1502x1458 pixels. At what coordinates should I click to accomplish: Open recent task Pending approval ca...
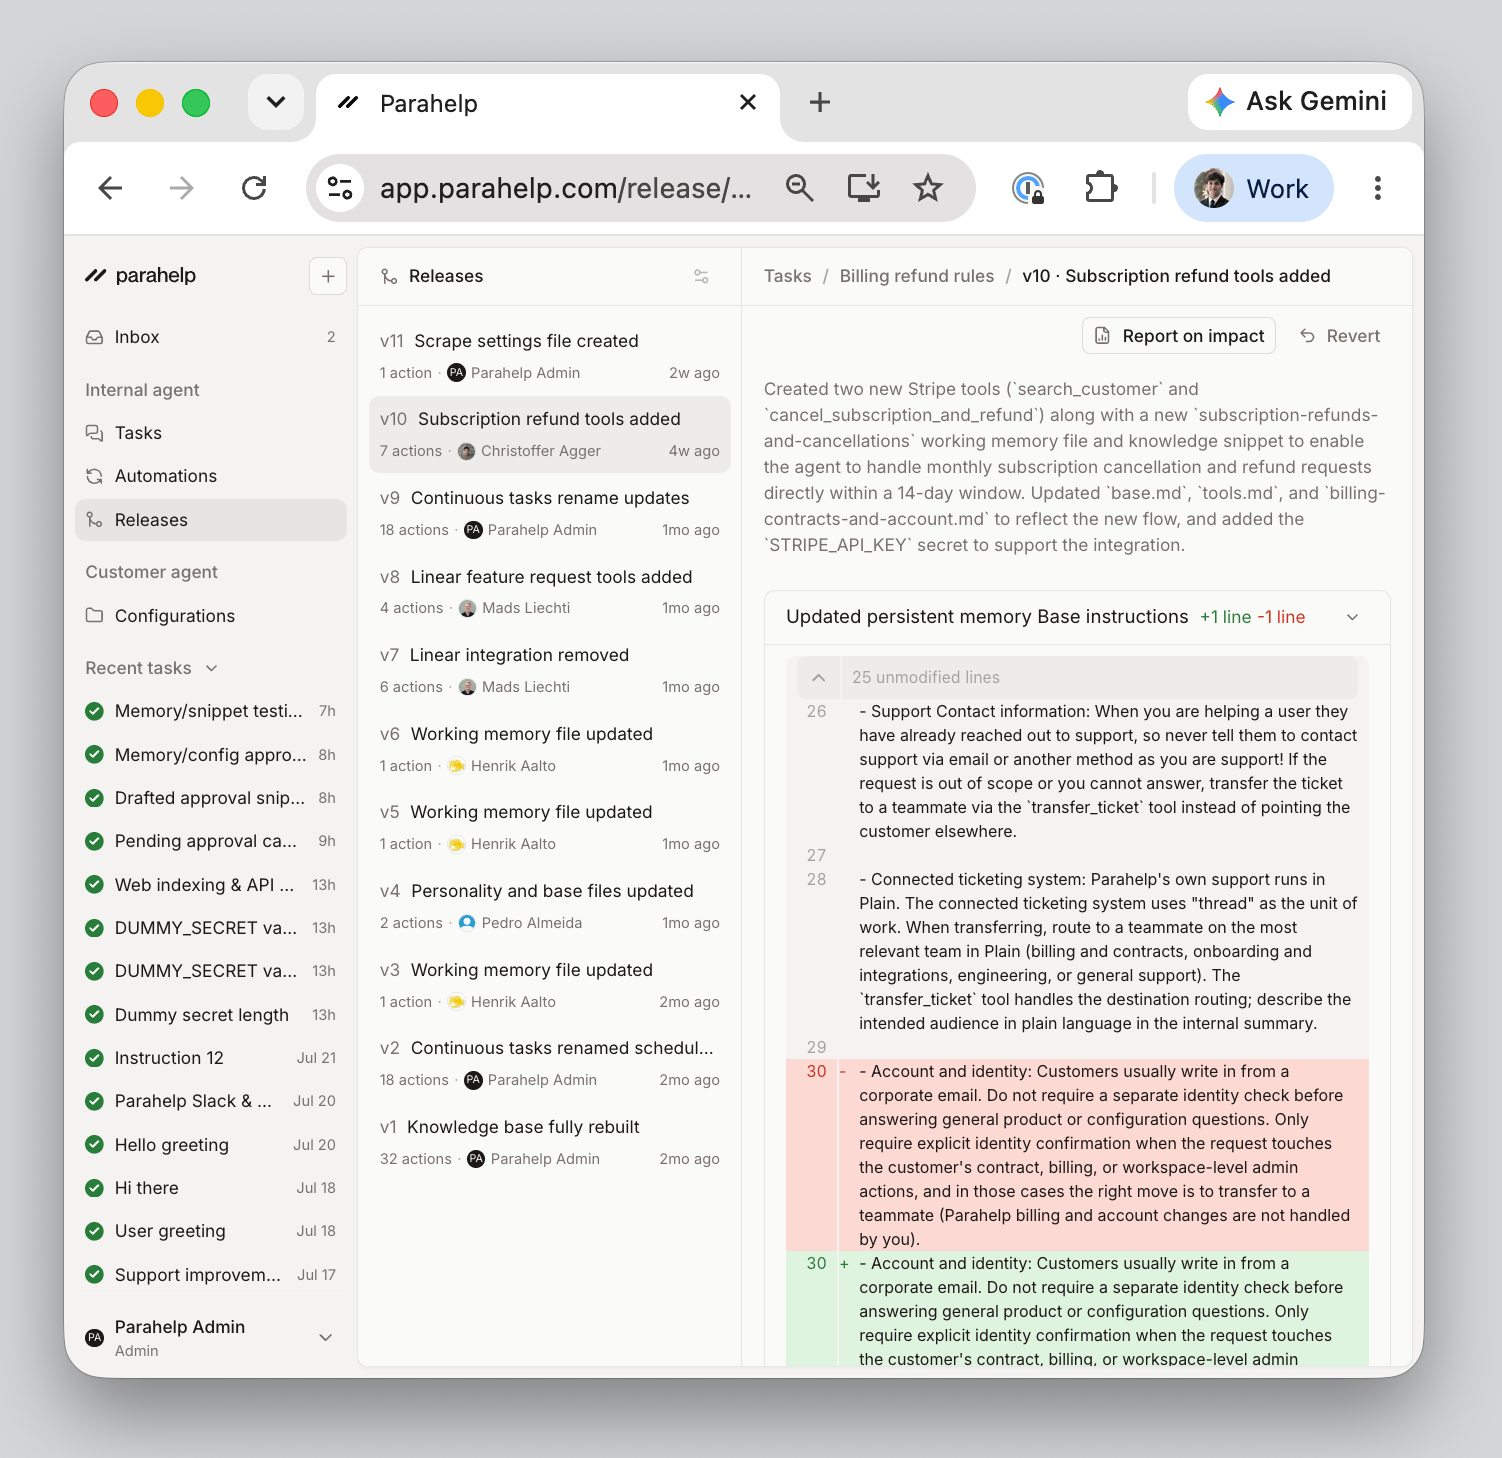pyautogui.click(x=211, y=841)
